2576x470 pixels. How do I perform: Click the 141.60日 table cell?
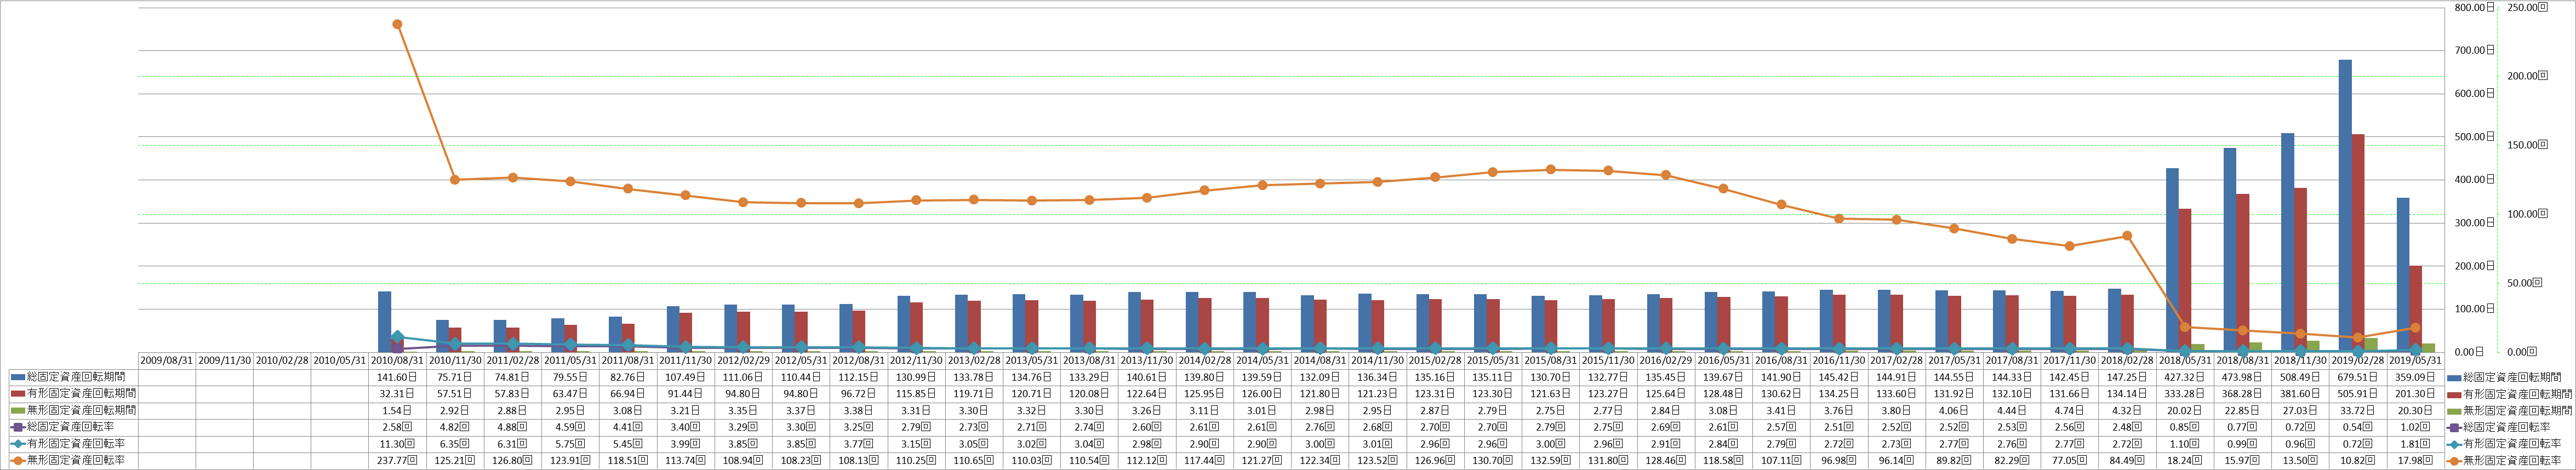(397, 377)
